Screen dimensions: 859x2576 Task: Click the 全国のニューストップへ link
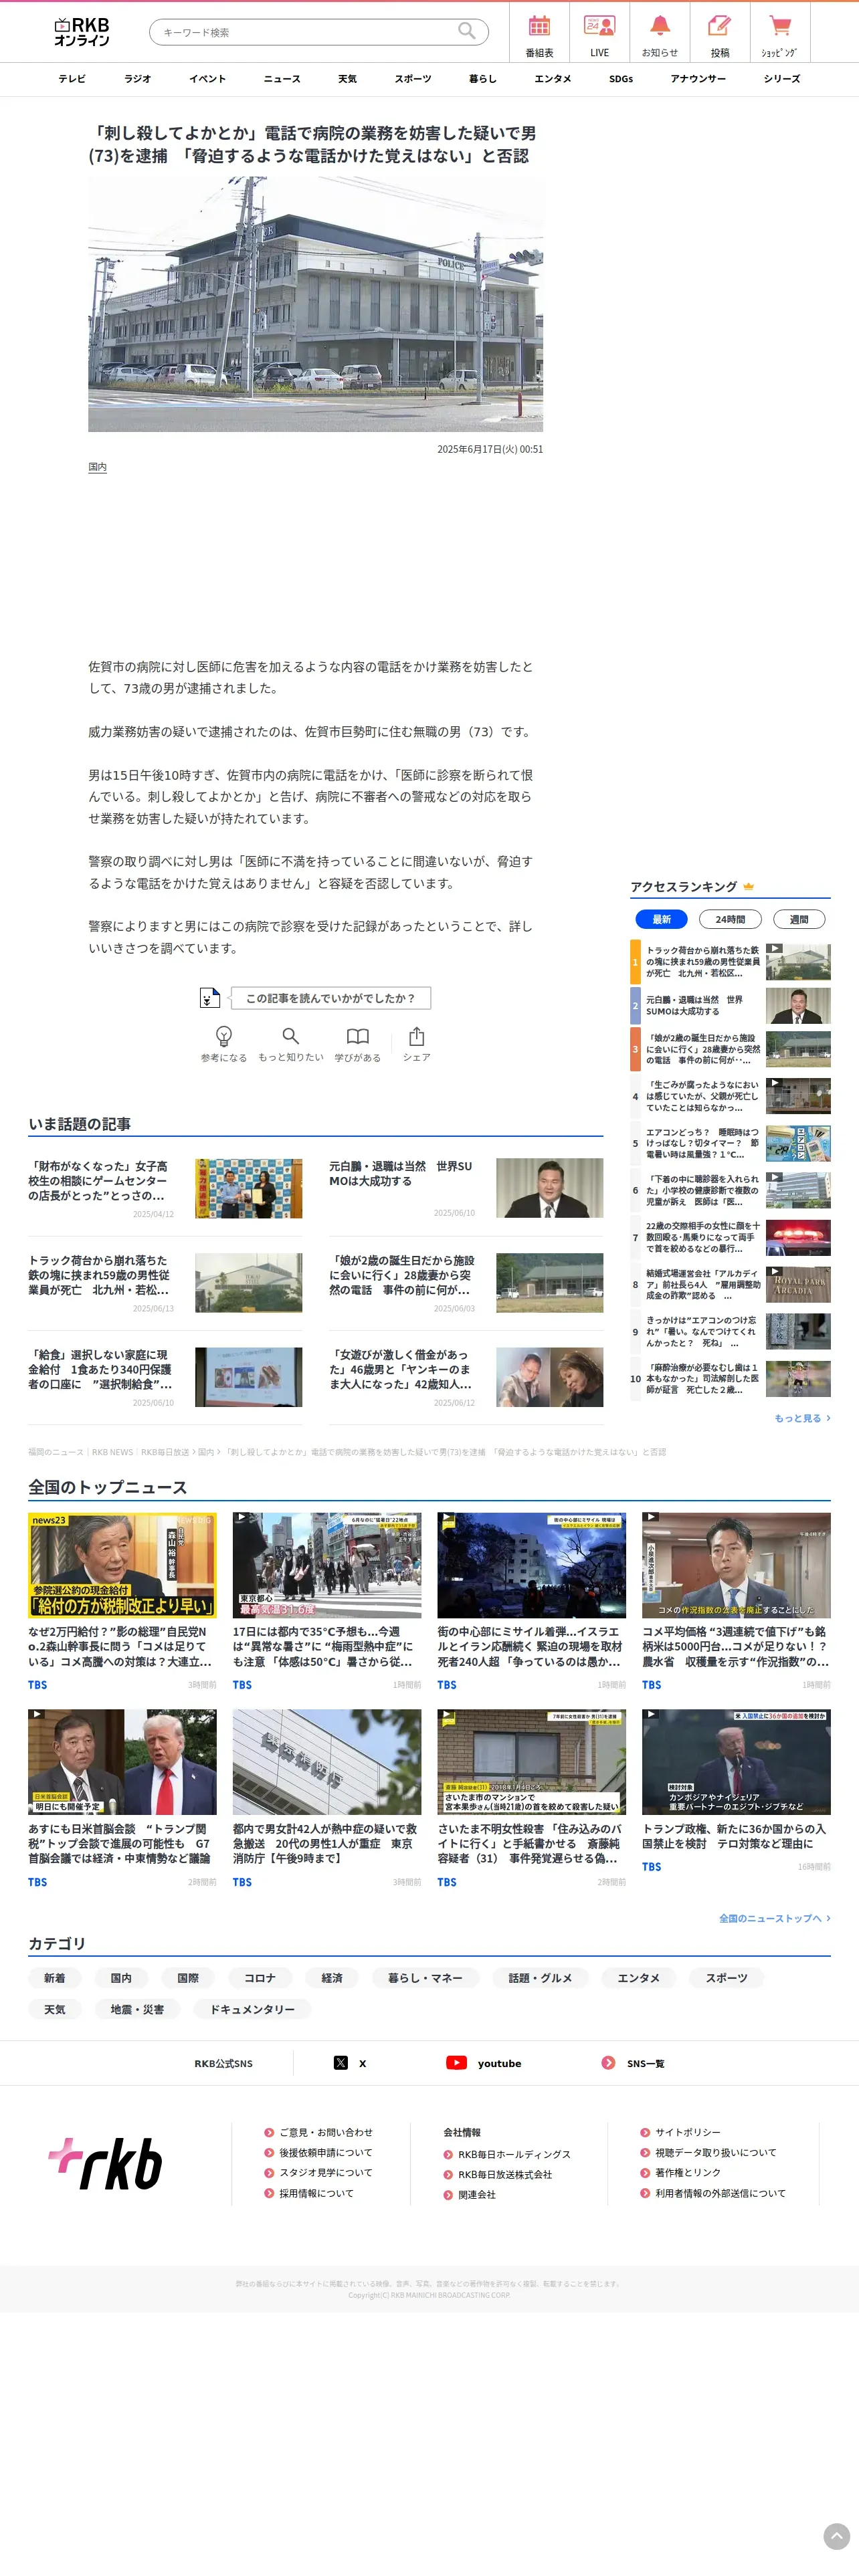(x=775, y=1918)
